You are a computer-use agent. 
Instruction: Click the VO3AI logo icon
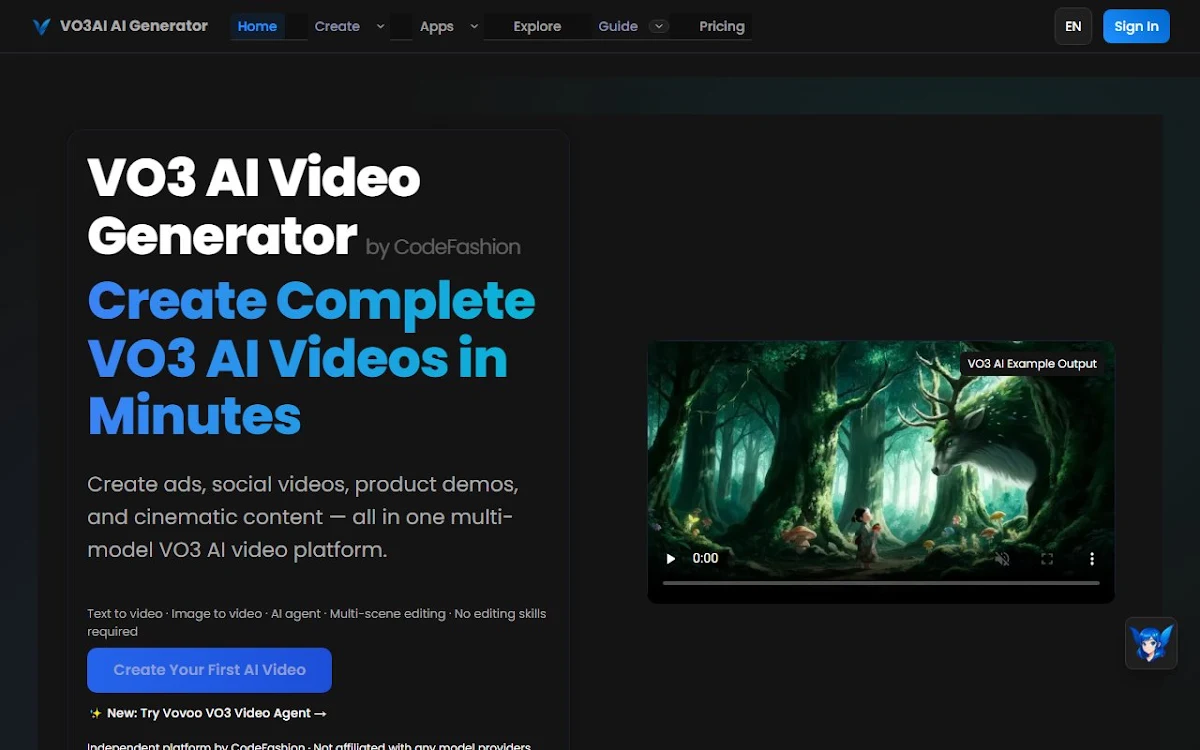tap(41, 26)
